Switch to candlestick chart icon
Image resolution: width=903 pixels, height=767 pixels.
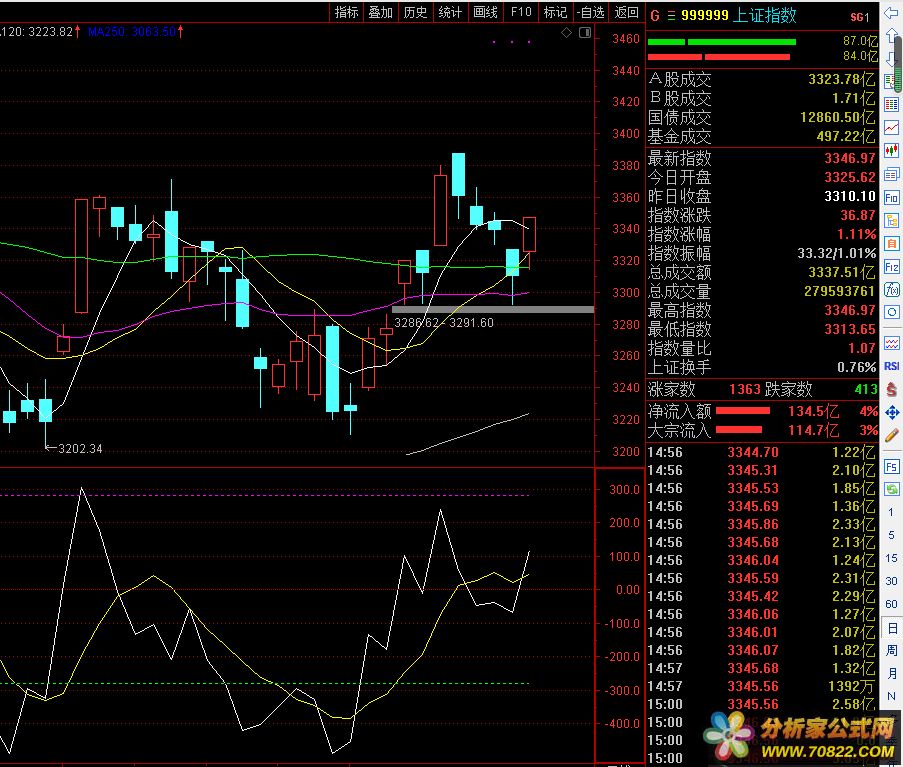pos(891,151)
